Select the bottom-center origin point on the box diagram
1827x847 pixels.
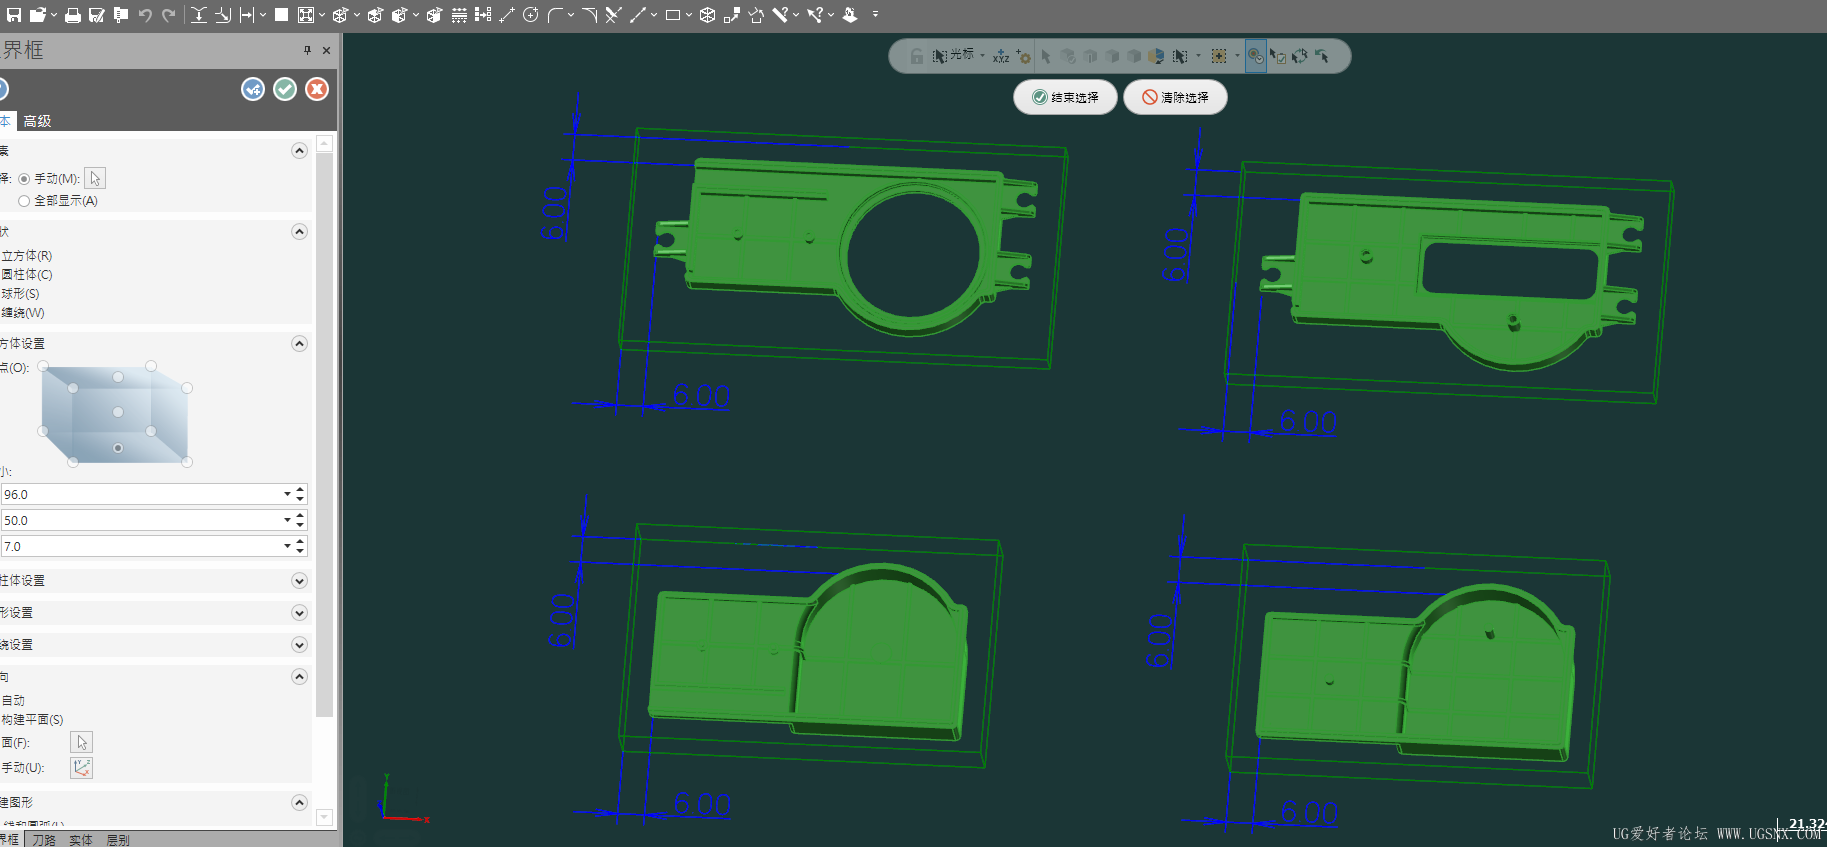(118, 448)
